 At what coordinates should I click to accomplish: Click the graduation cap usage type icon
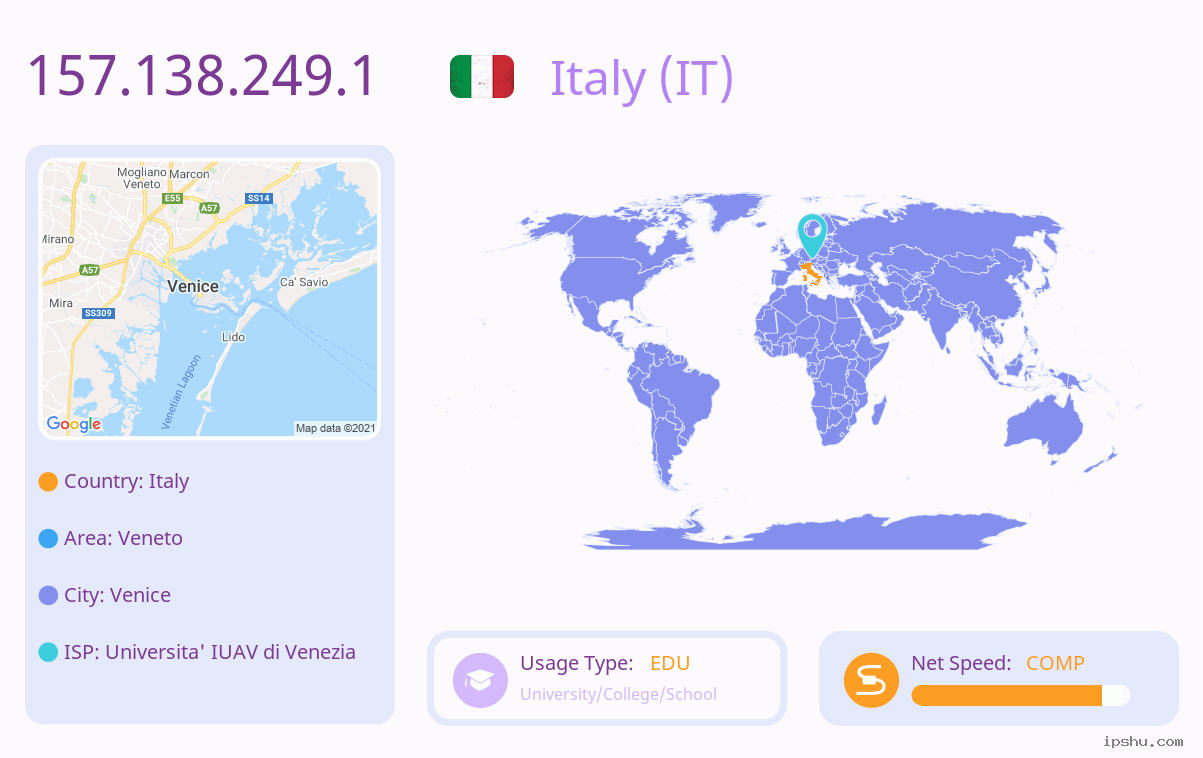point(480,680)
